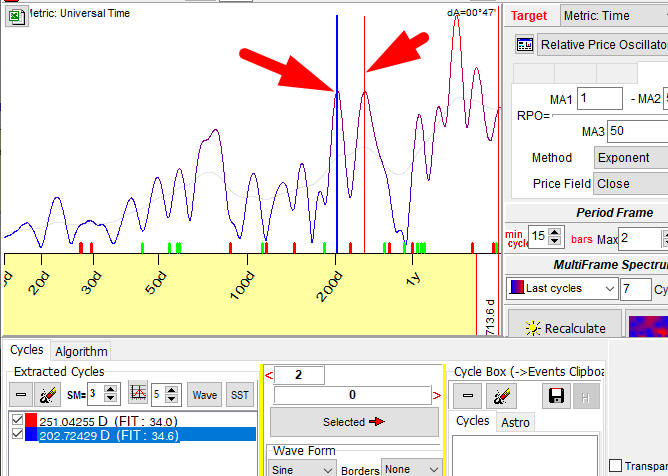The image size is (668, 476).
Task: Open the Last cycles dropdown
Action: coord(561,288)
